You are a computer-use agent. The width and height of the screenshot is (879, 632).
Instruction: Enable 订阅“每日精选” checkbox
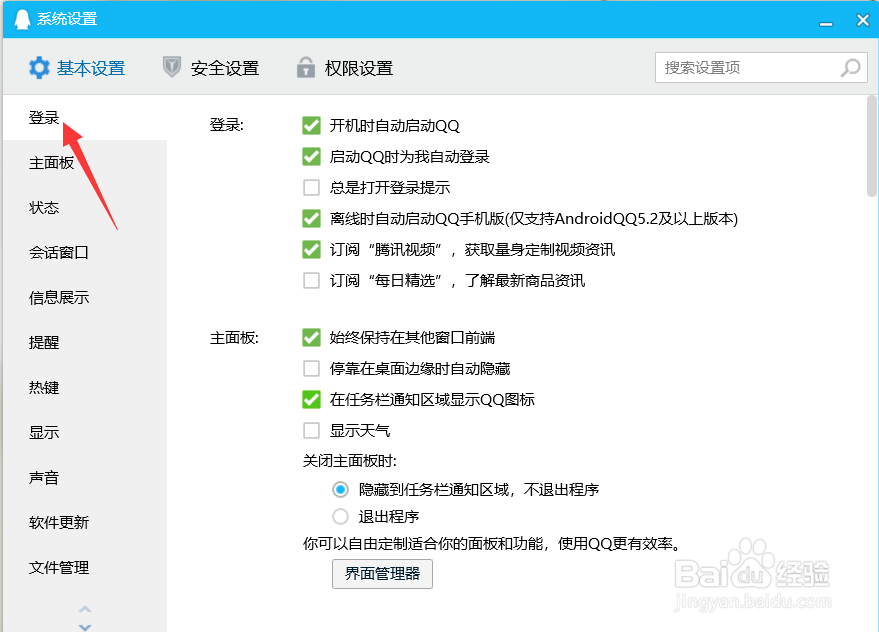(311, 280)
